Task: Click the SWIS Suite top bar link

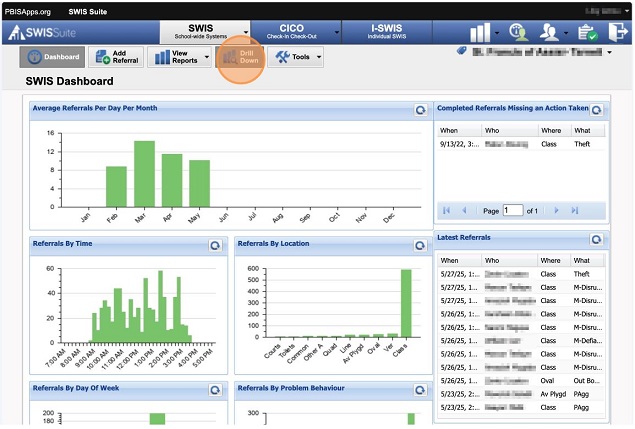Action: (x=88, y=12)
